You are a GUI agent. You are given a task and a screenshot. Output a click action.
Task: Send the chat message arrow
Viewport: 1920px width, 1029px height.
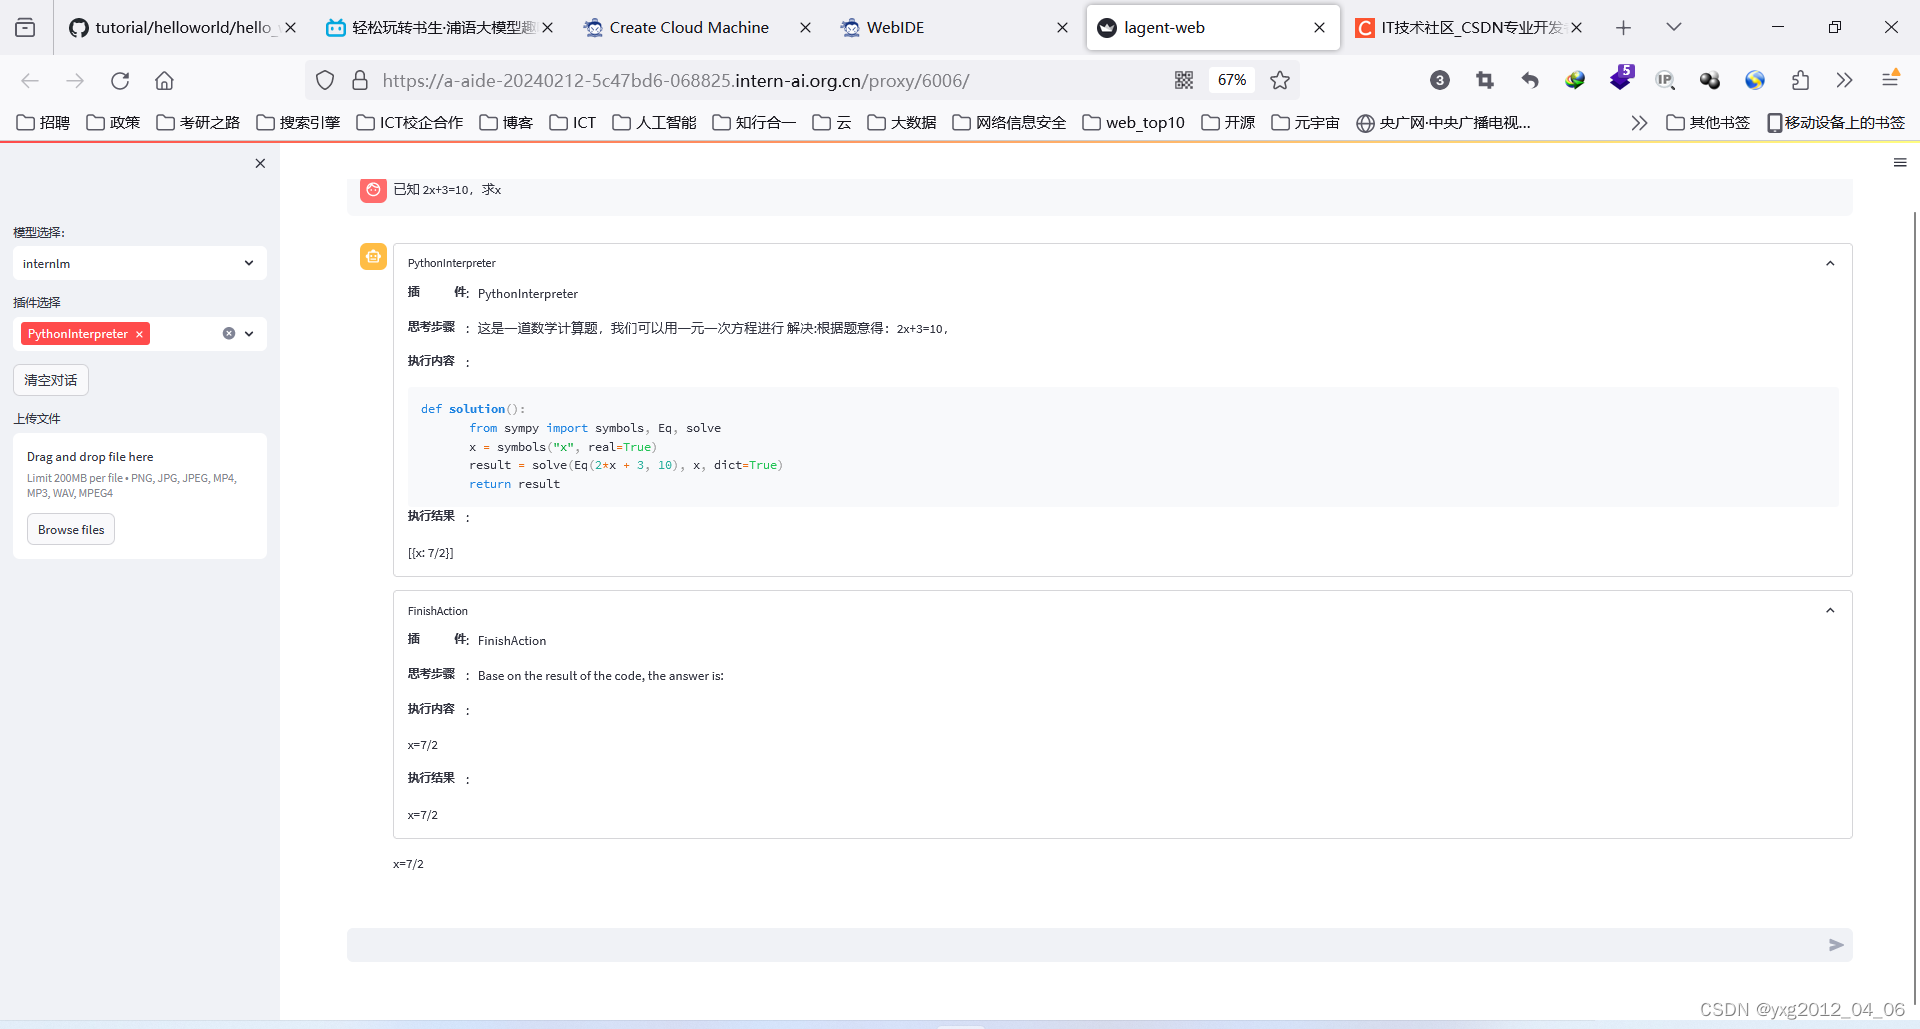click(x=1836, y=945)
